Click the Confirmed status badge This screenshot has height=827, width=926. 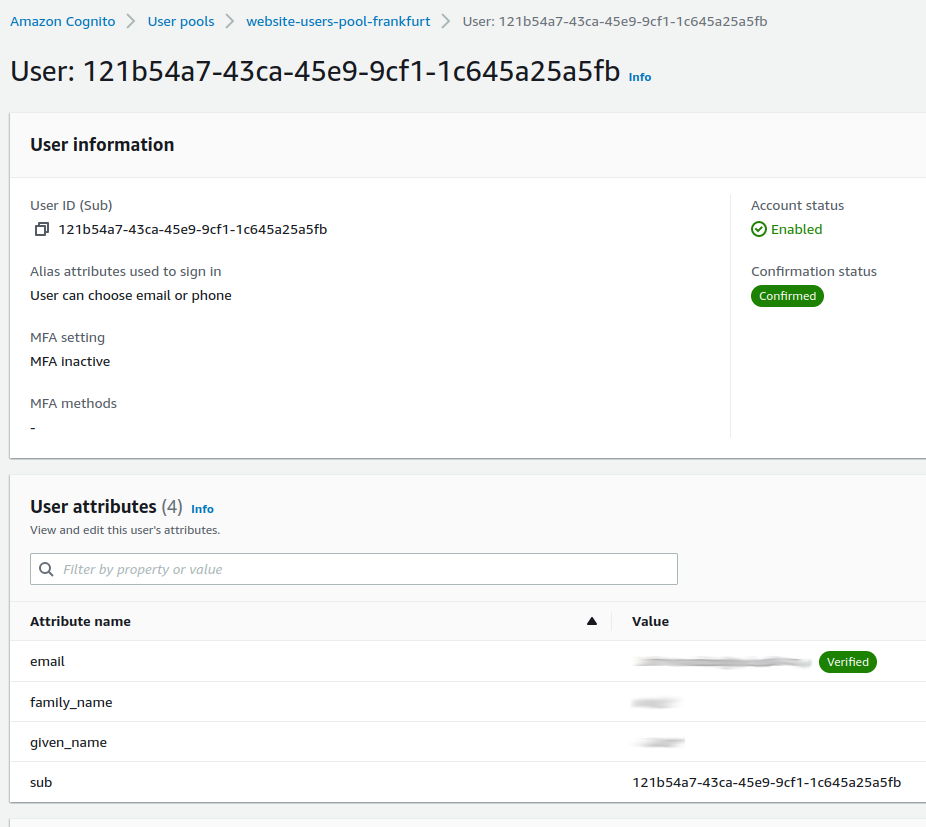tap(787, 296)
